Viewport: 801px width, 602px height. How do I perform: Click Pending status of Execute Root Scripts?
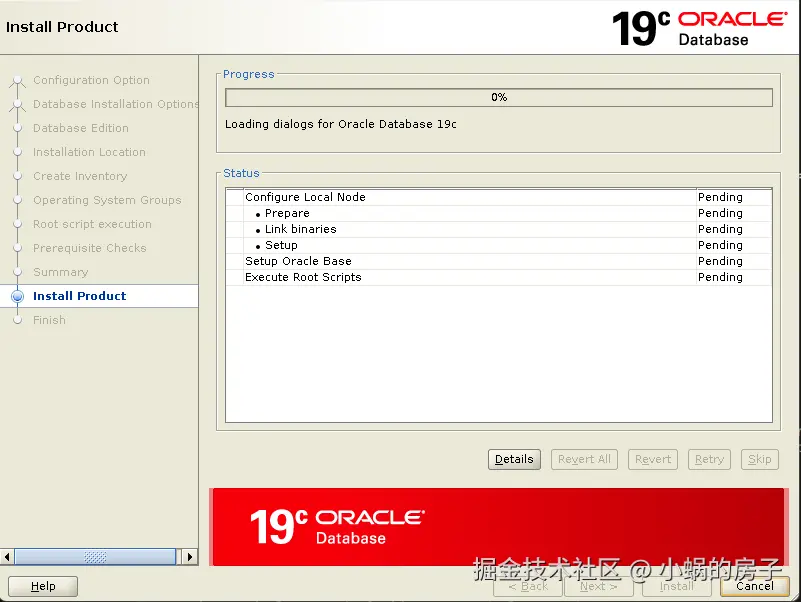[720, 277]
